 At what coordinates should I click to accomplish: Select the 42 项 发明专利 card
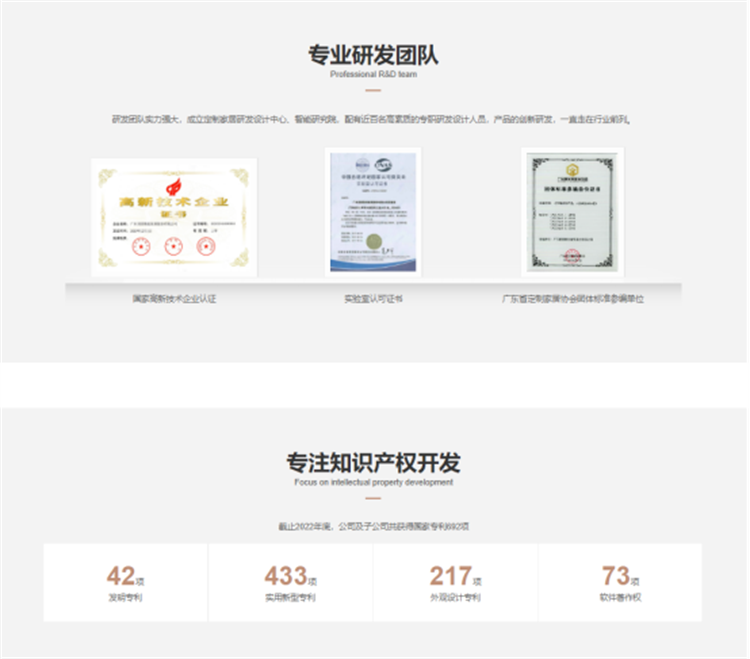[126, 582]
